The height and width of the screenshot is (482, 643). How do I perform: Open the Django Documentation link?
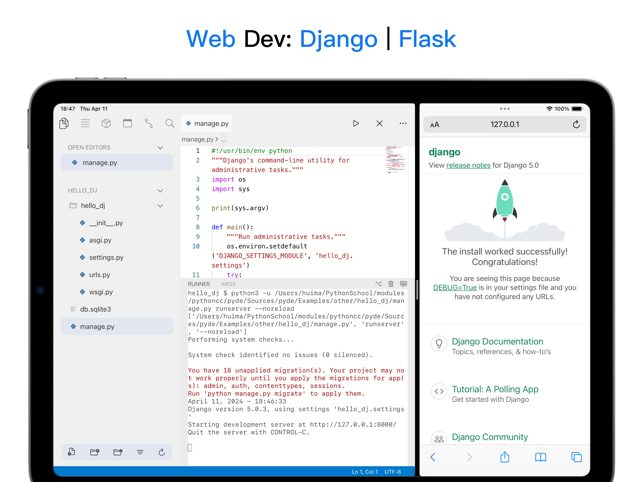tap(497, 341)
